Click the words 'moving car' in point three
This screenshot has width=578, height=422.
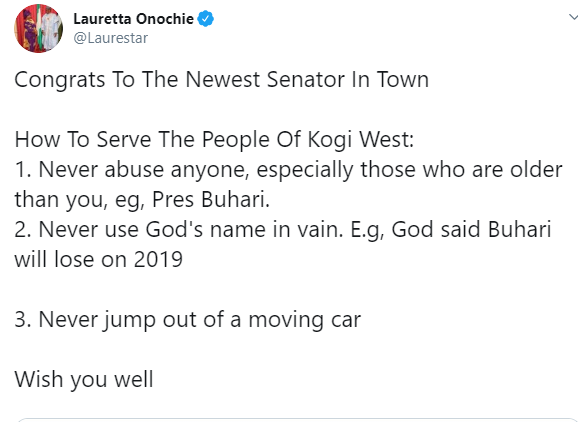[304, 320]
